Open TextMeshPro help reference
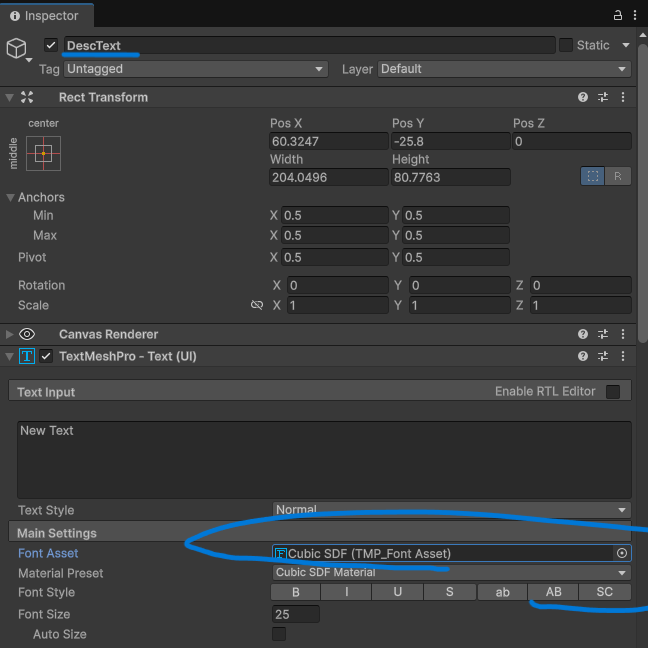 583,356
